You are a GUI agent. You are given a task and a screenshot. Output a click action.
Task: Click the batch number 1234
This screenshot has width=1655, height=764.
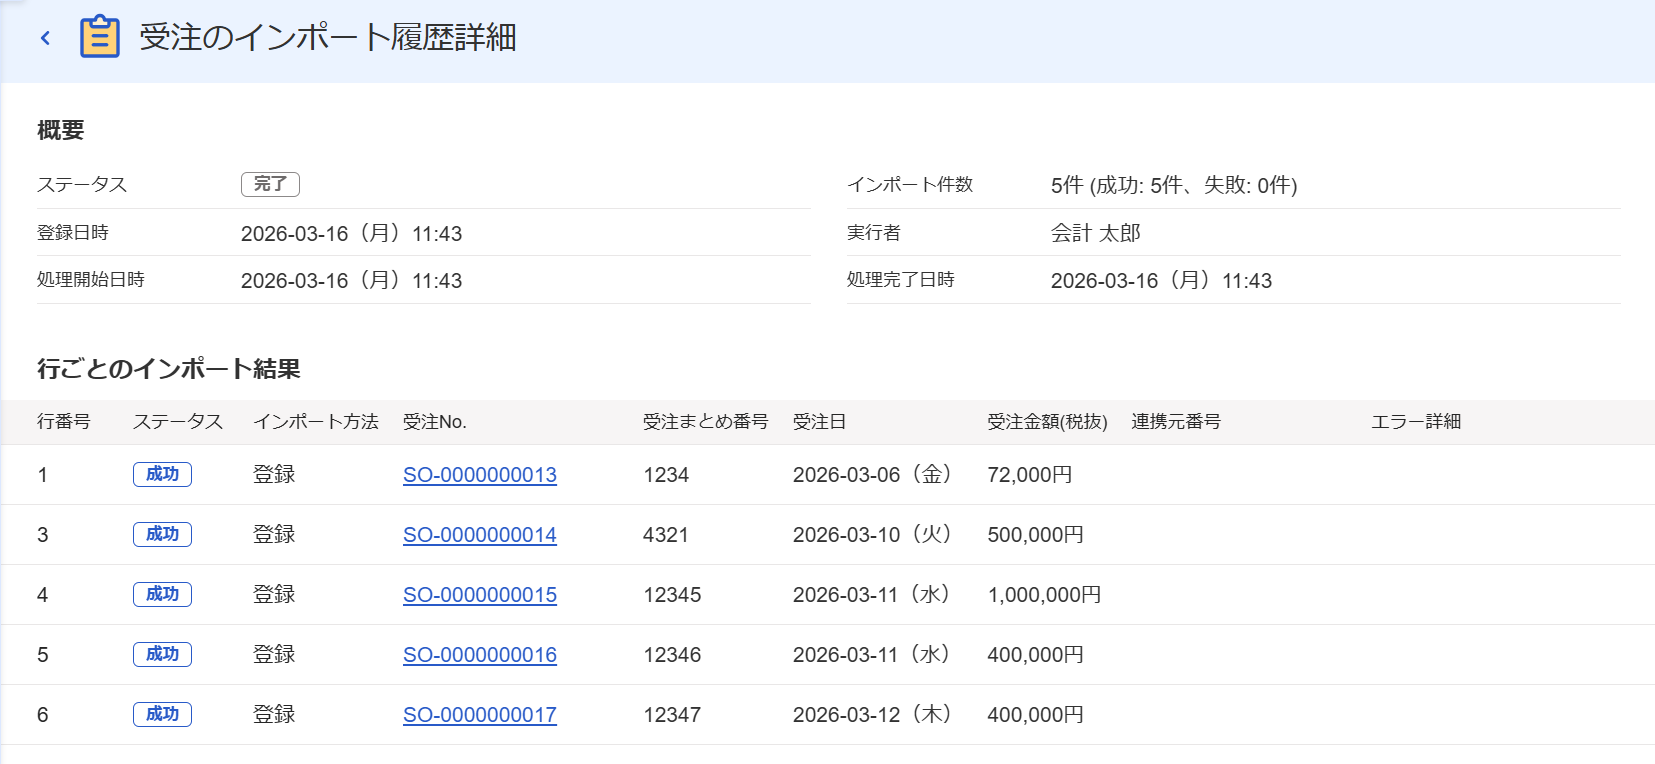(x=666, y=475)
